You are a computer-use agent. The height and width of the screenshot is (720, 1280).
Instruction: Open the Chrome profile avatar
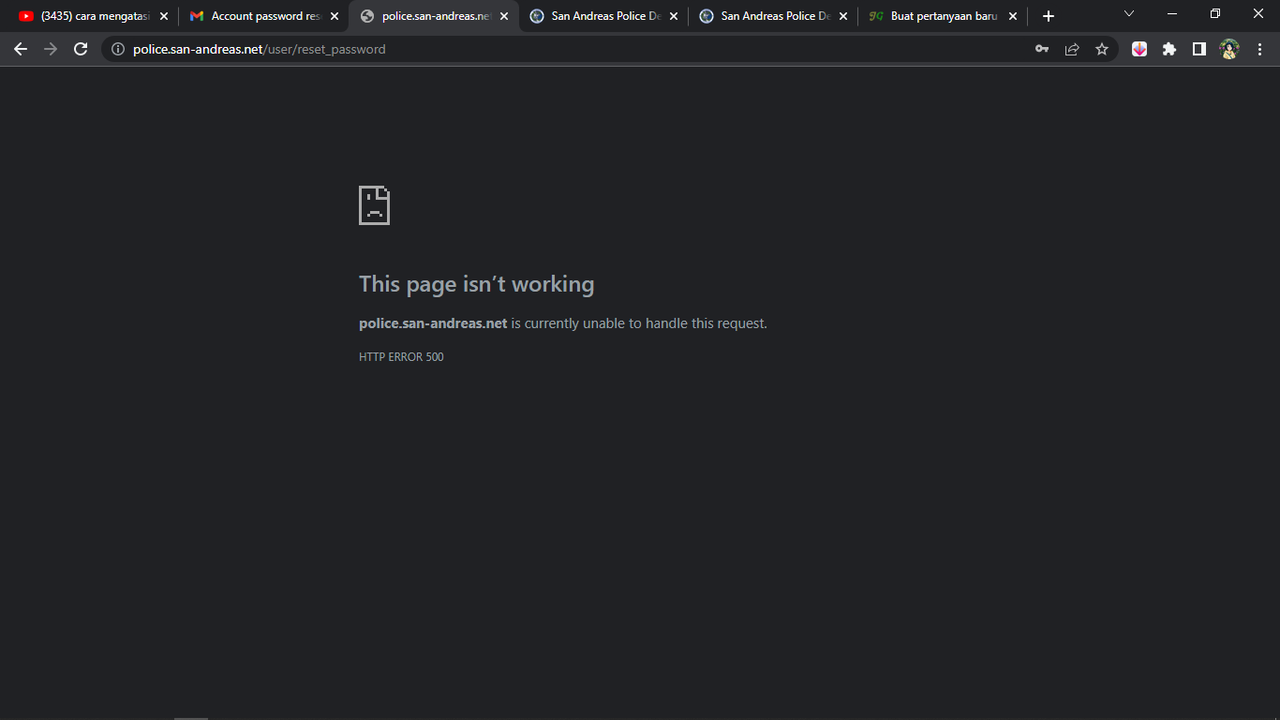click(1229, 49)
